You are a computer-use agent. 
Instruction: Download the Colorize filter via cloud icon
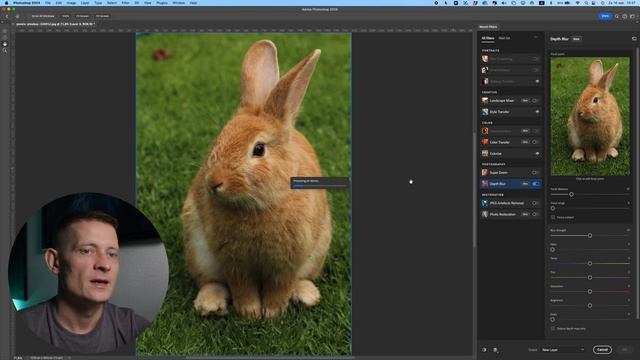pos(537,153)
